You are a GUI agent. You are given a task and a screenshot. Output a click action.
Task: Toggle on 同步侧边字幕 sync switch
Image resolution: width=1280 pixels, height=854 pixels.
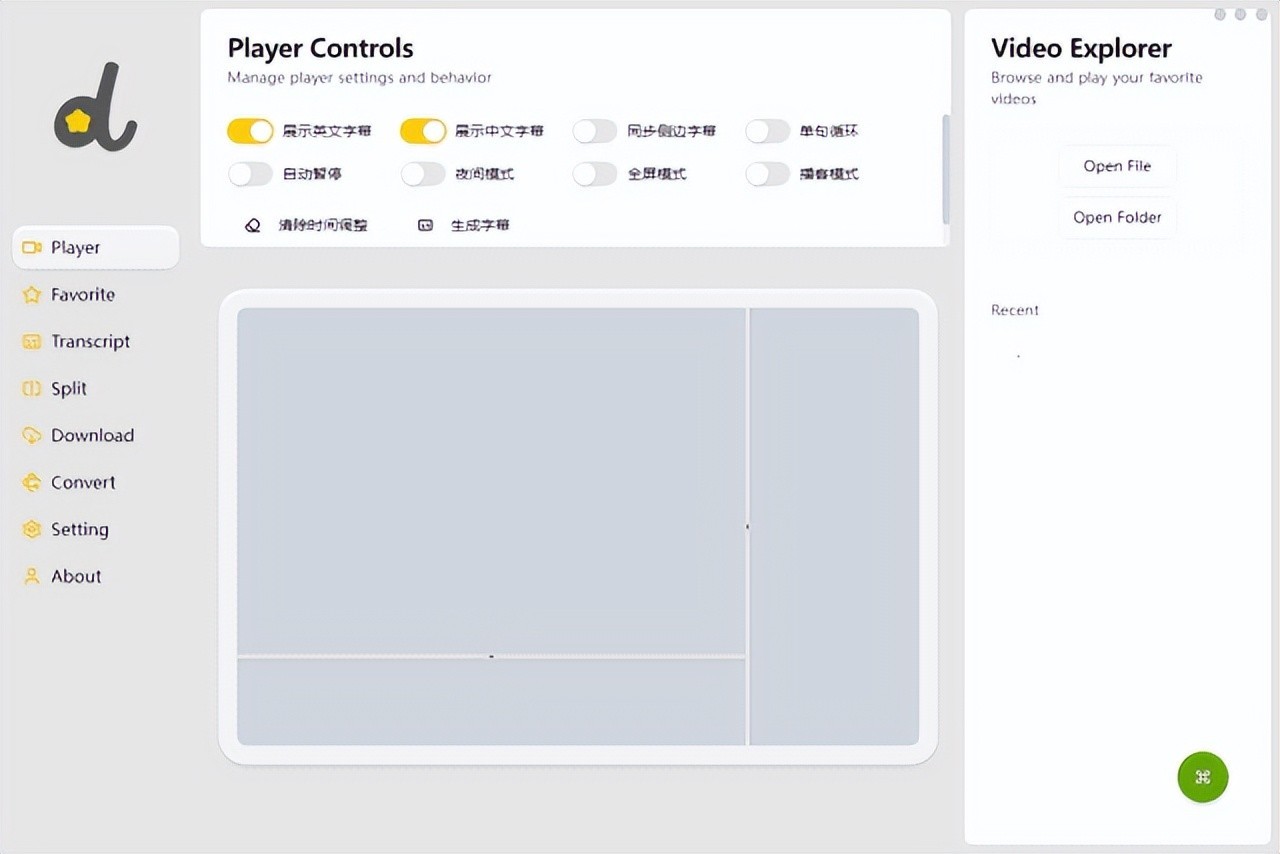594,131
